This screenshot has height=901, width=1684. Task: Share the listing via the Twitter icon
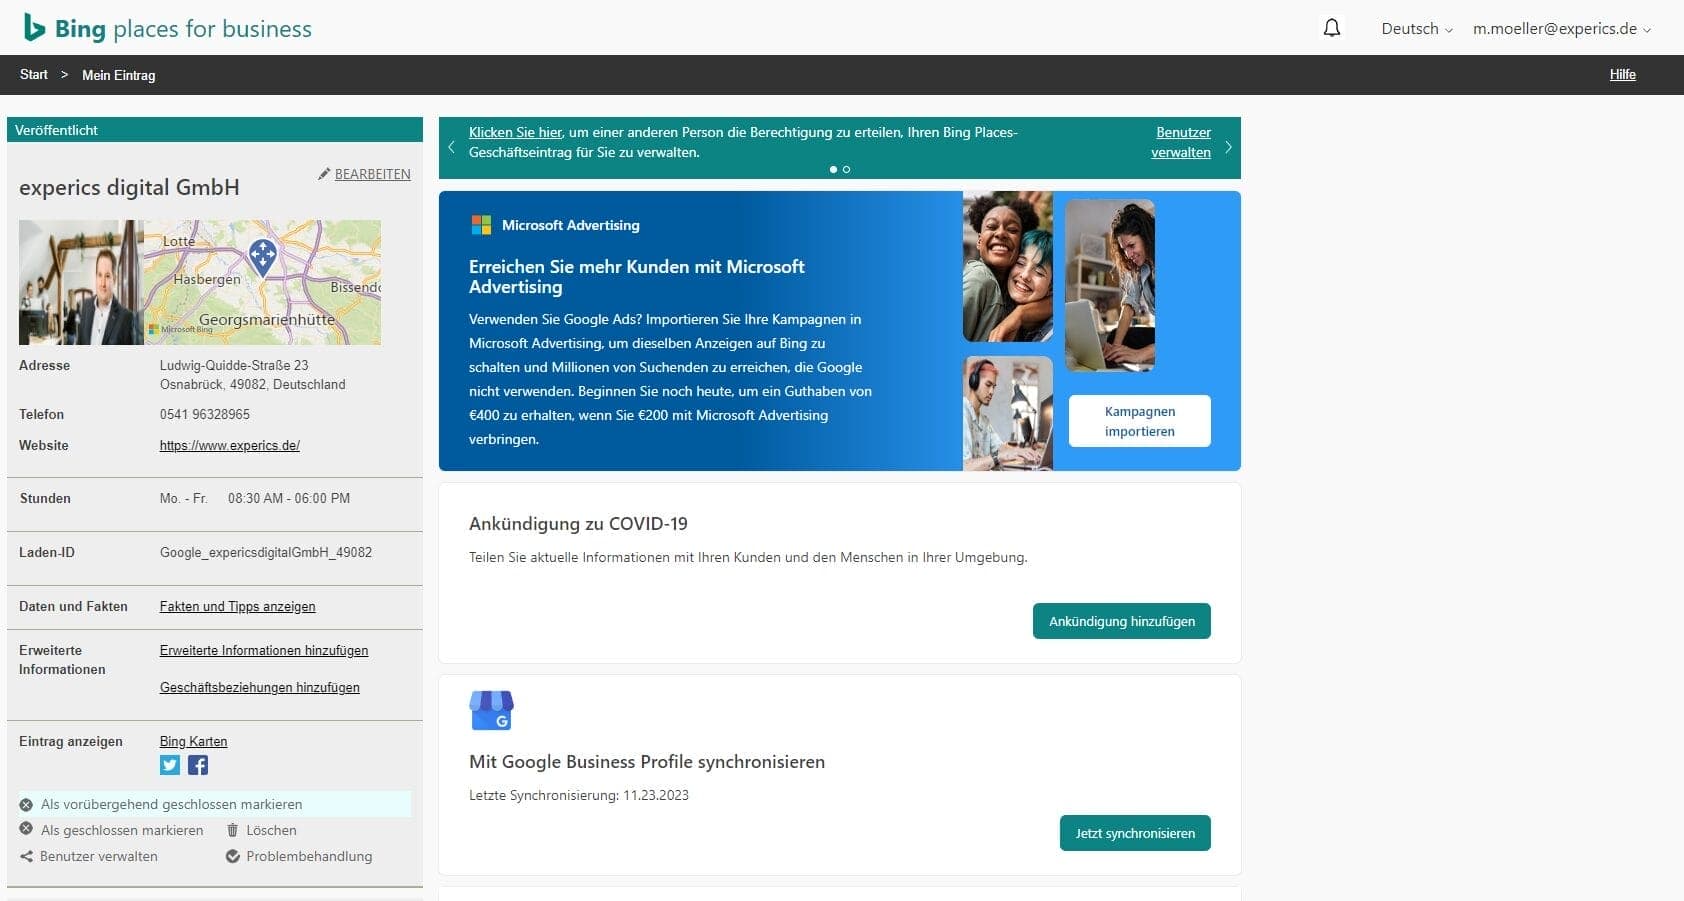click(x=170, y=765)
